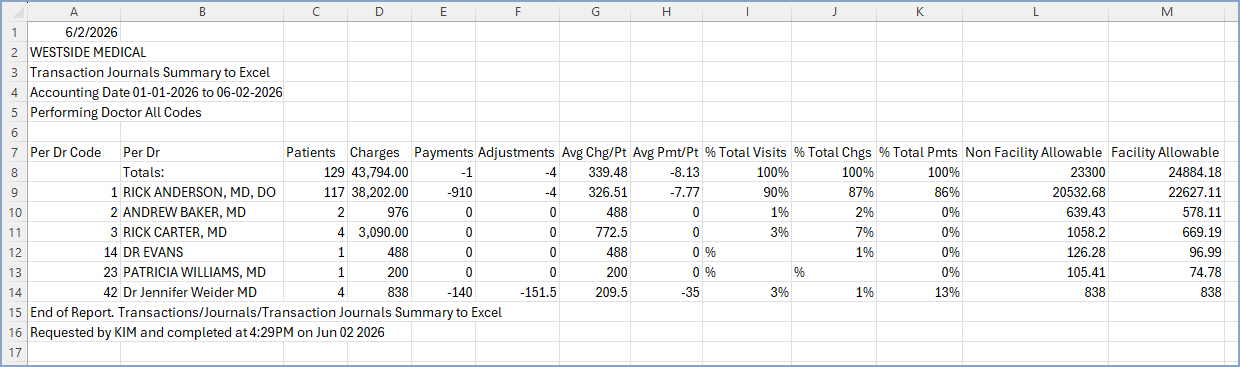
Task: Click the WESTSIDE MEDICAL cell
Action: point(74,52)
